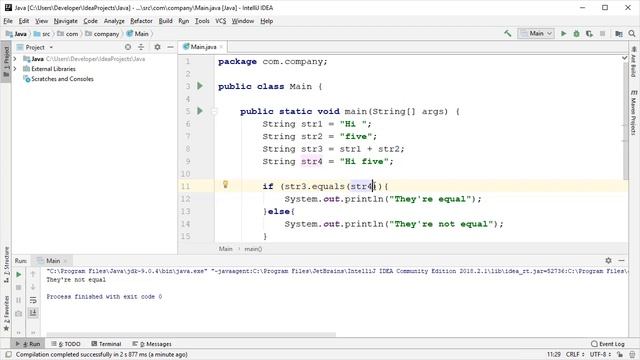Click the company breadcrumb in navigation bar
The image size is (640, 360).
pyautogui.click(x=102, y=34)
